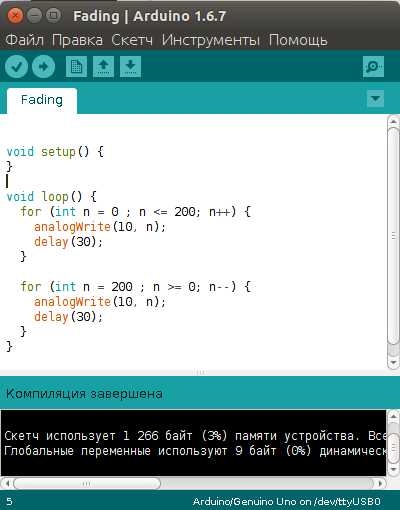Open the Serial Monitor magnifier icon
The image size is (400, 510).
(x=373, y=67)
